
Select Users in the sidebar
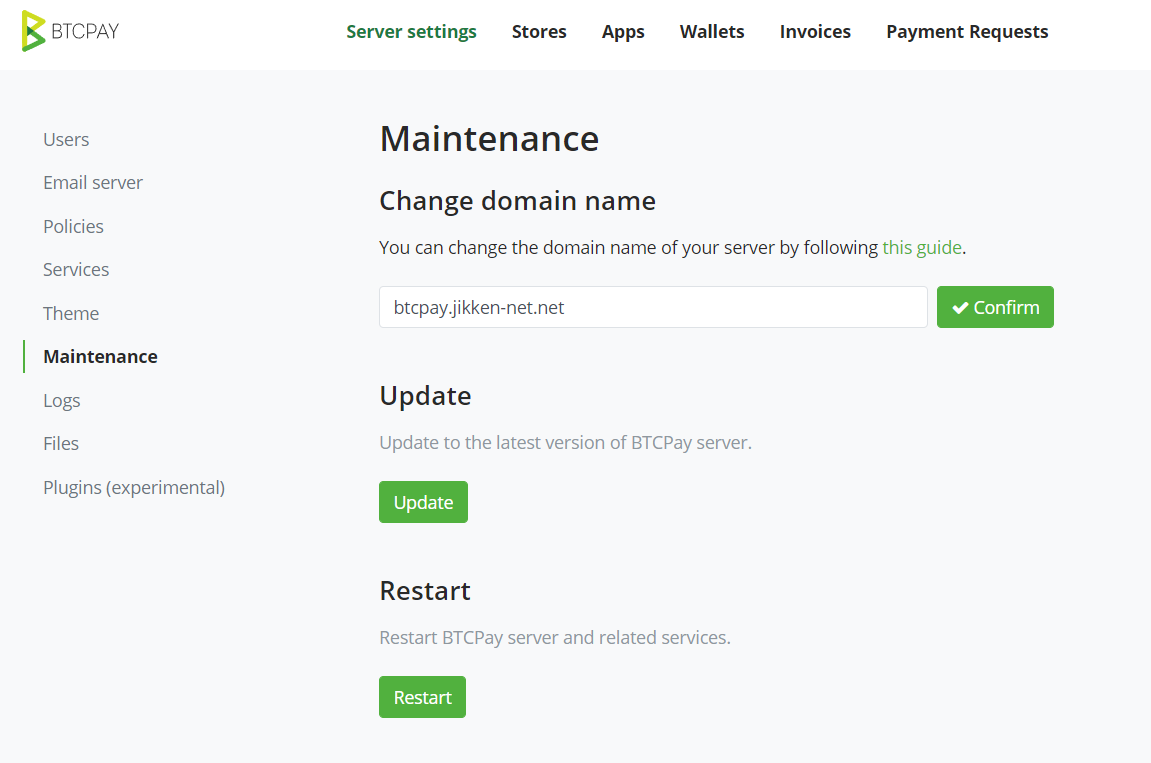coord(66,140)
